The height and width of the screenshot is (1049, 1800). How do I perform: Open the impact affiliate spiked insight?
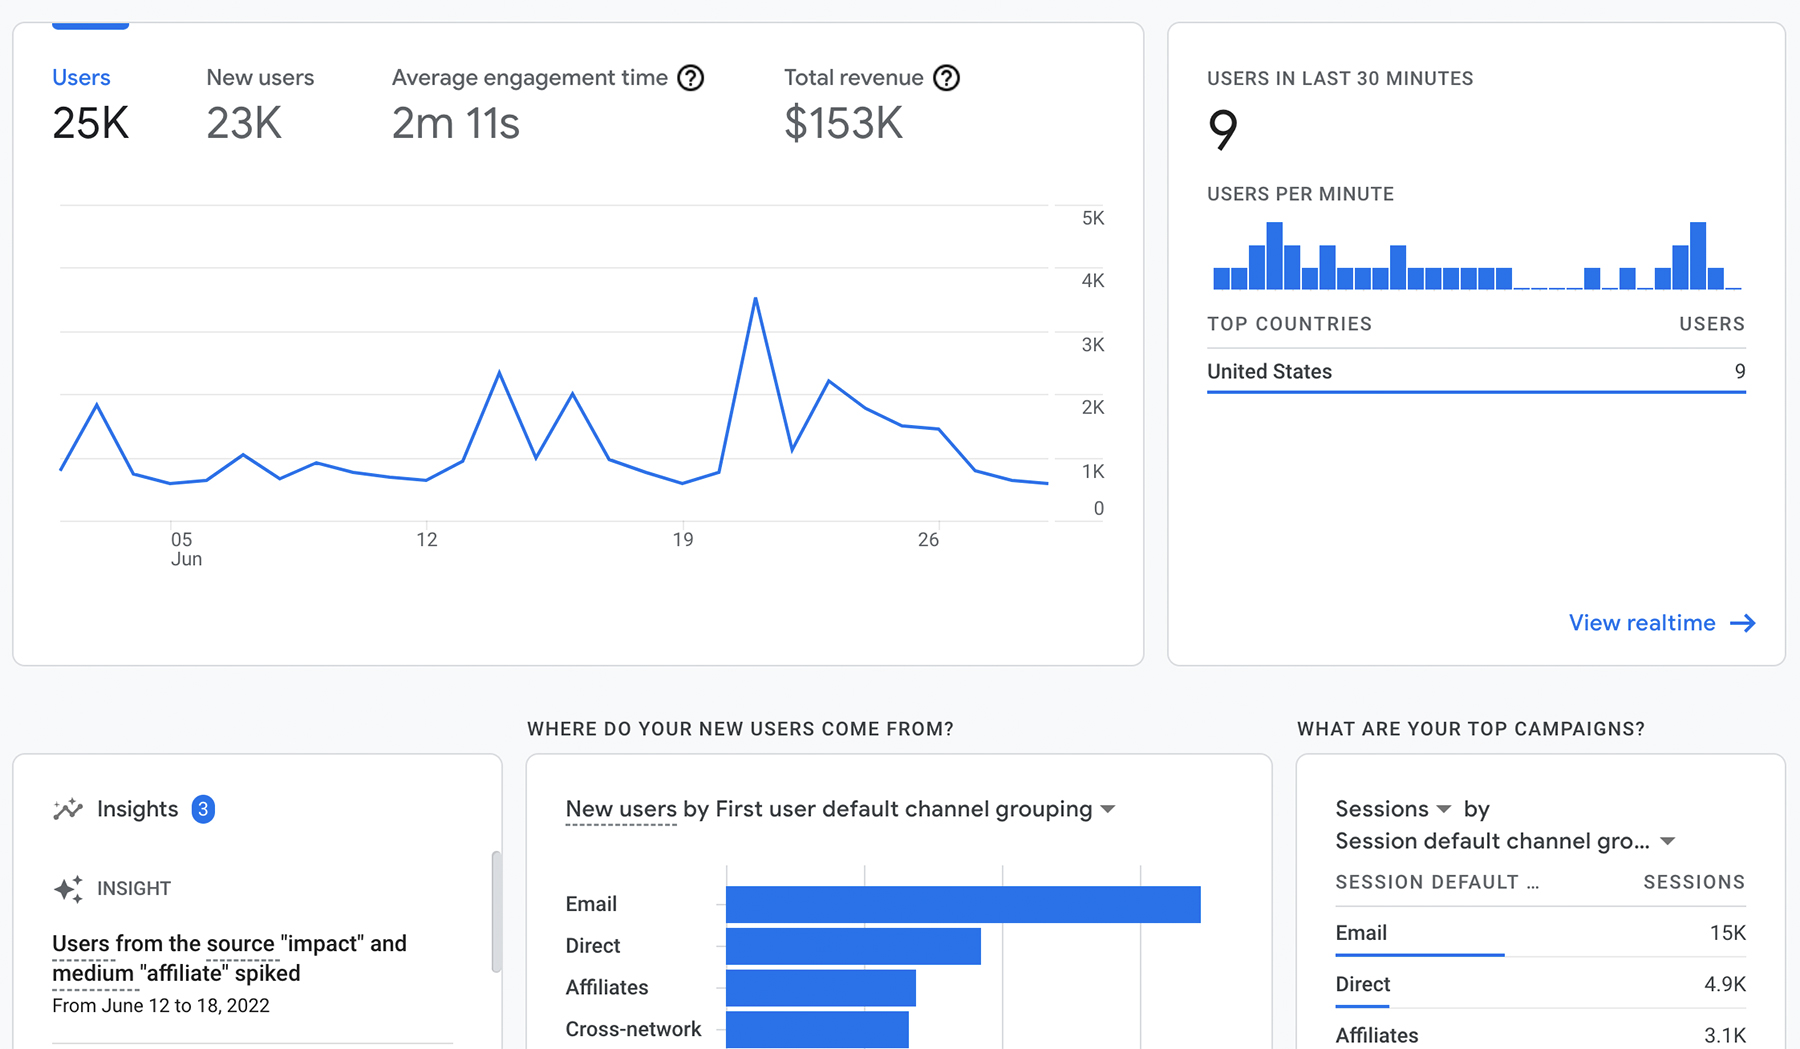[229, 958]
